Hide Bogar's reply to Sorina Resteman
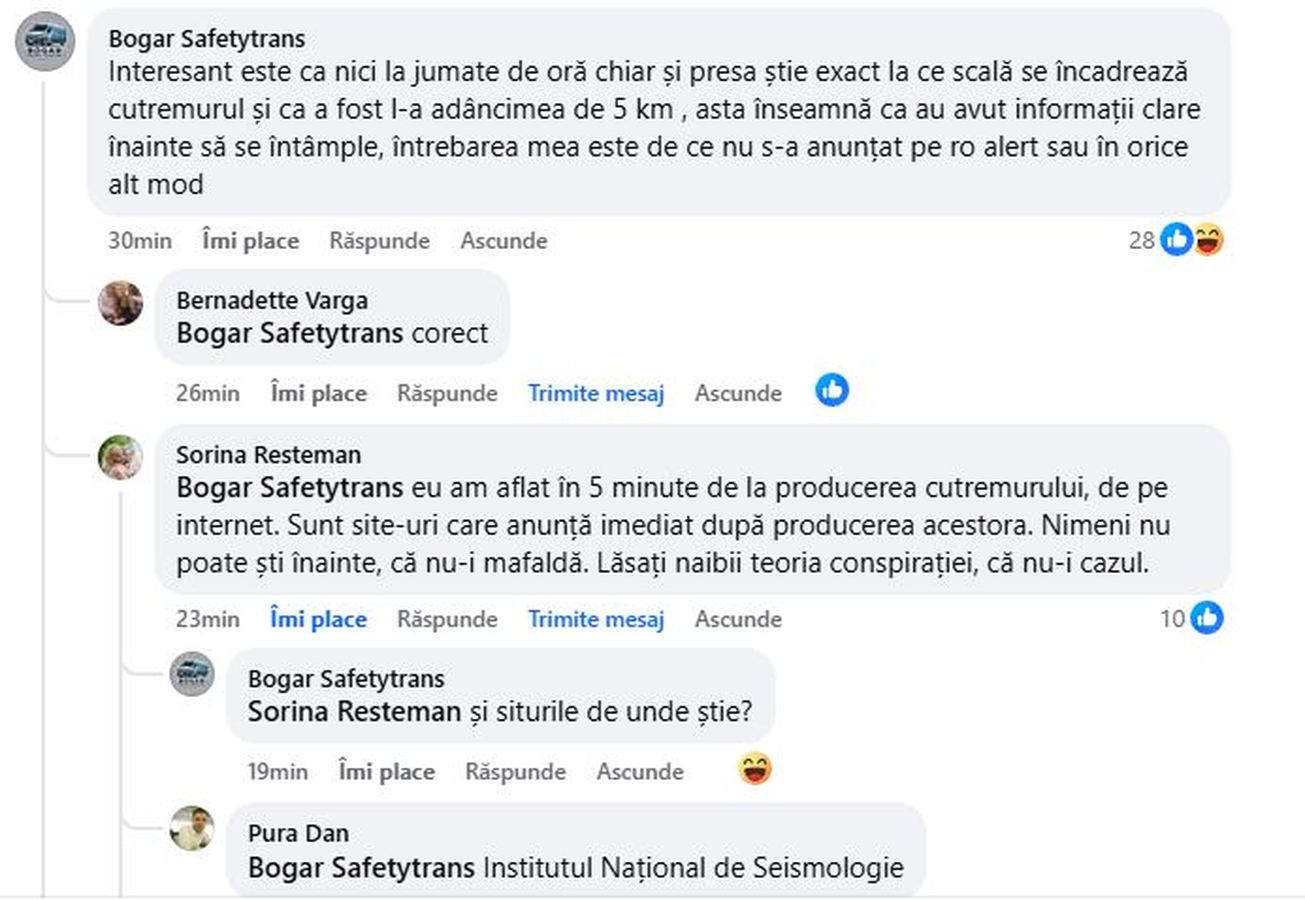Screen dimensions: 1305x900 pos(640,772)
